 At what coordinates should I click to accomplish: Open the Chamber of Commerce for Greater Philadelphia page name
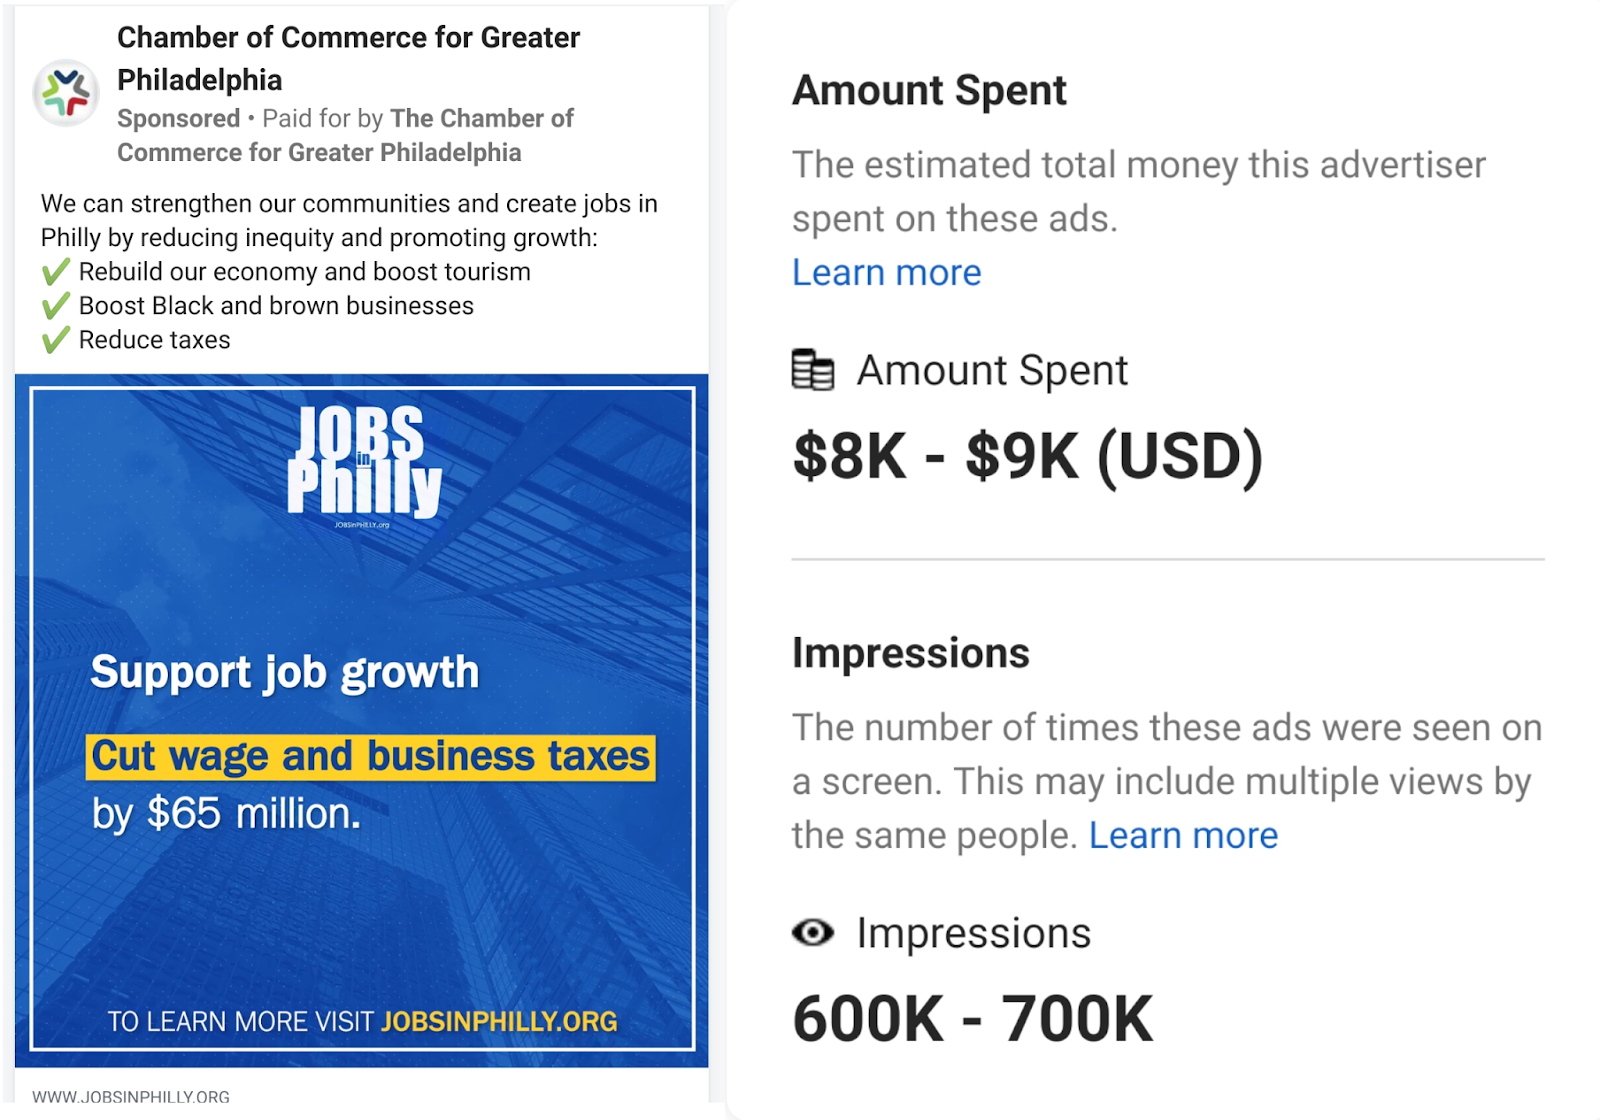point(348,58)
